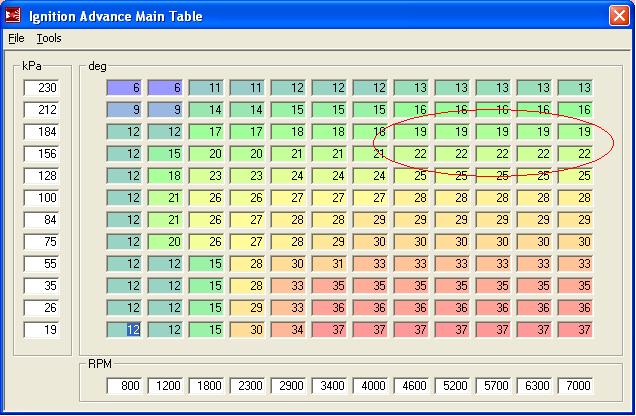Viewport: 636px width, 416px height.
Task: Select the 34 cell in the 19 kPa row
Action: [x=288, y=330]
